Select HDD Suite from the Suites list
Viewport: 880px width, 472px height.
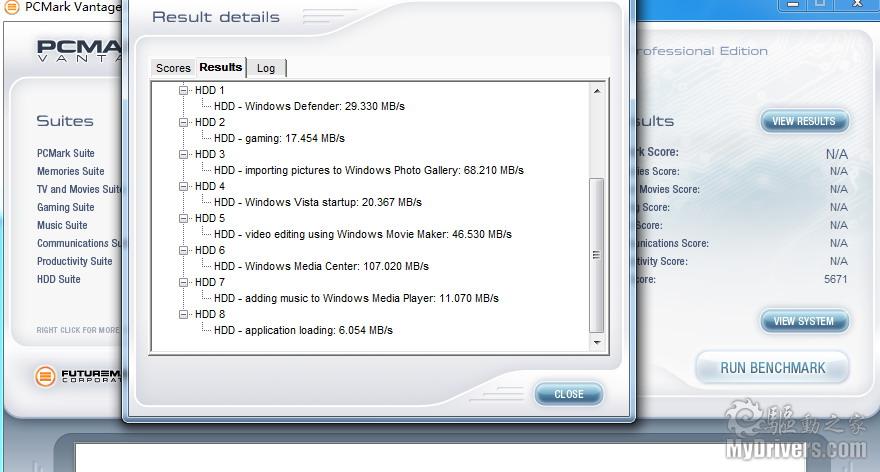[59, 279]
